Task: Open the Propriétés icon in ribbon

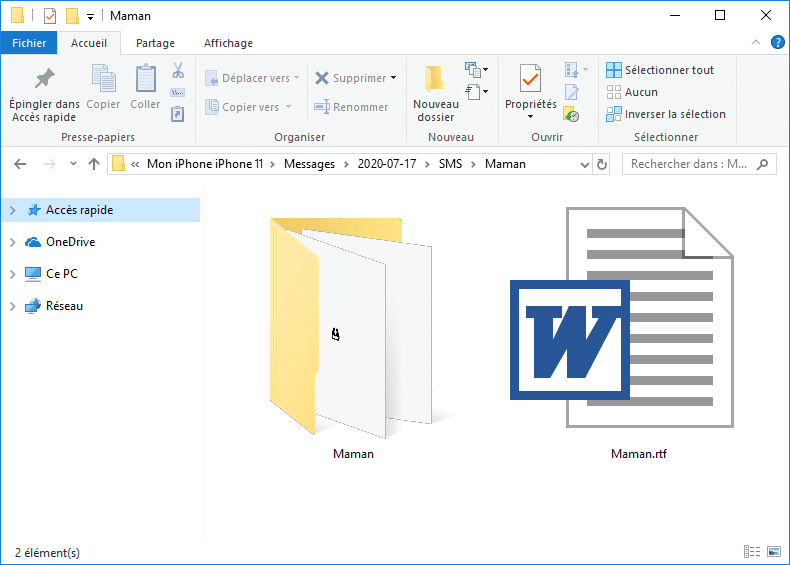Action: (x=530, y=79)
